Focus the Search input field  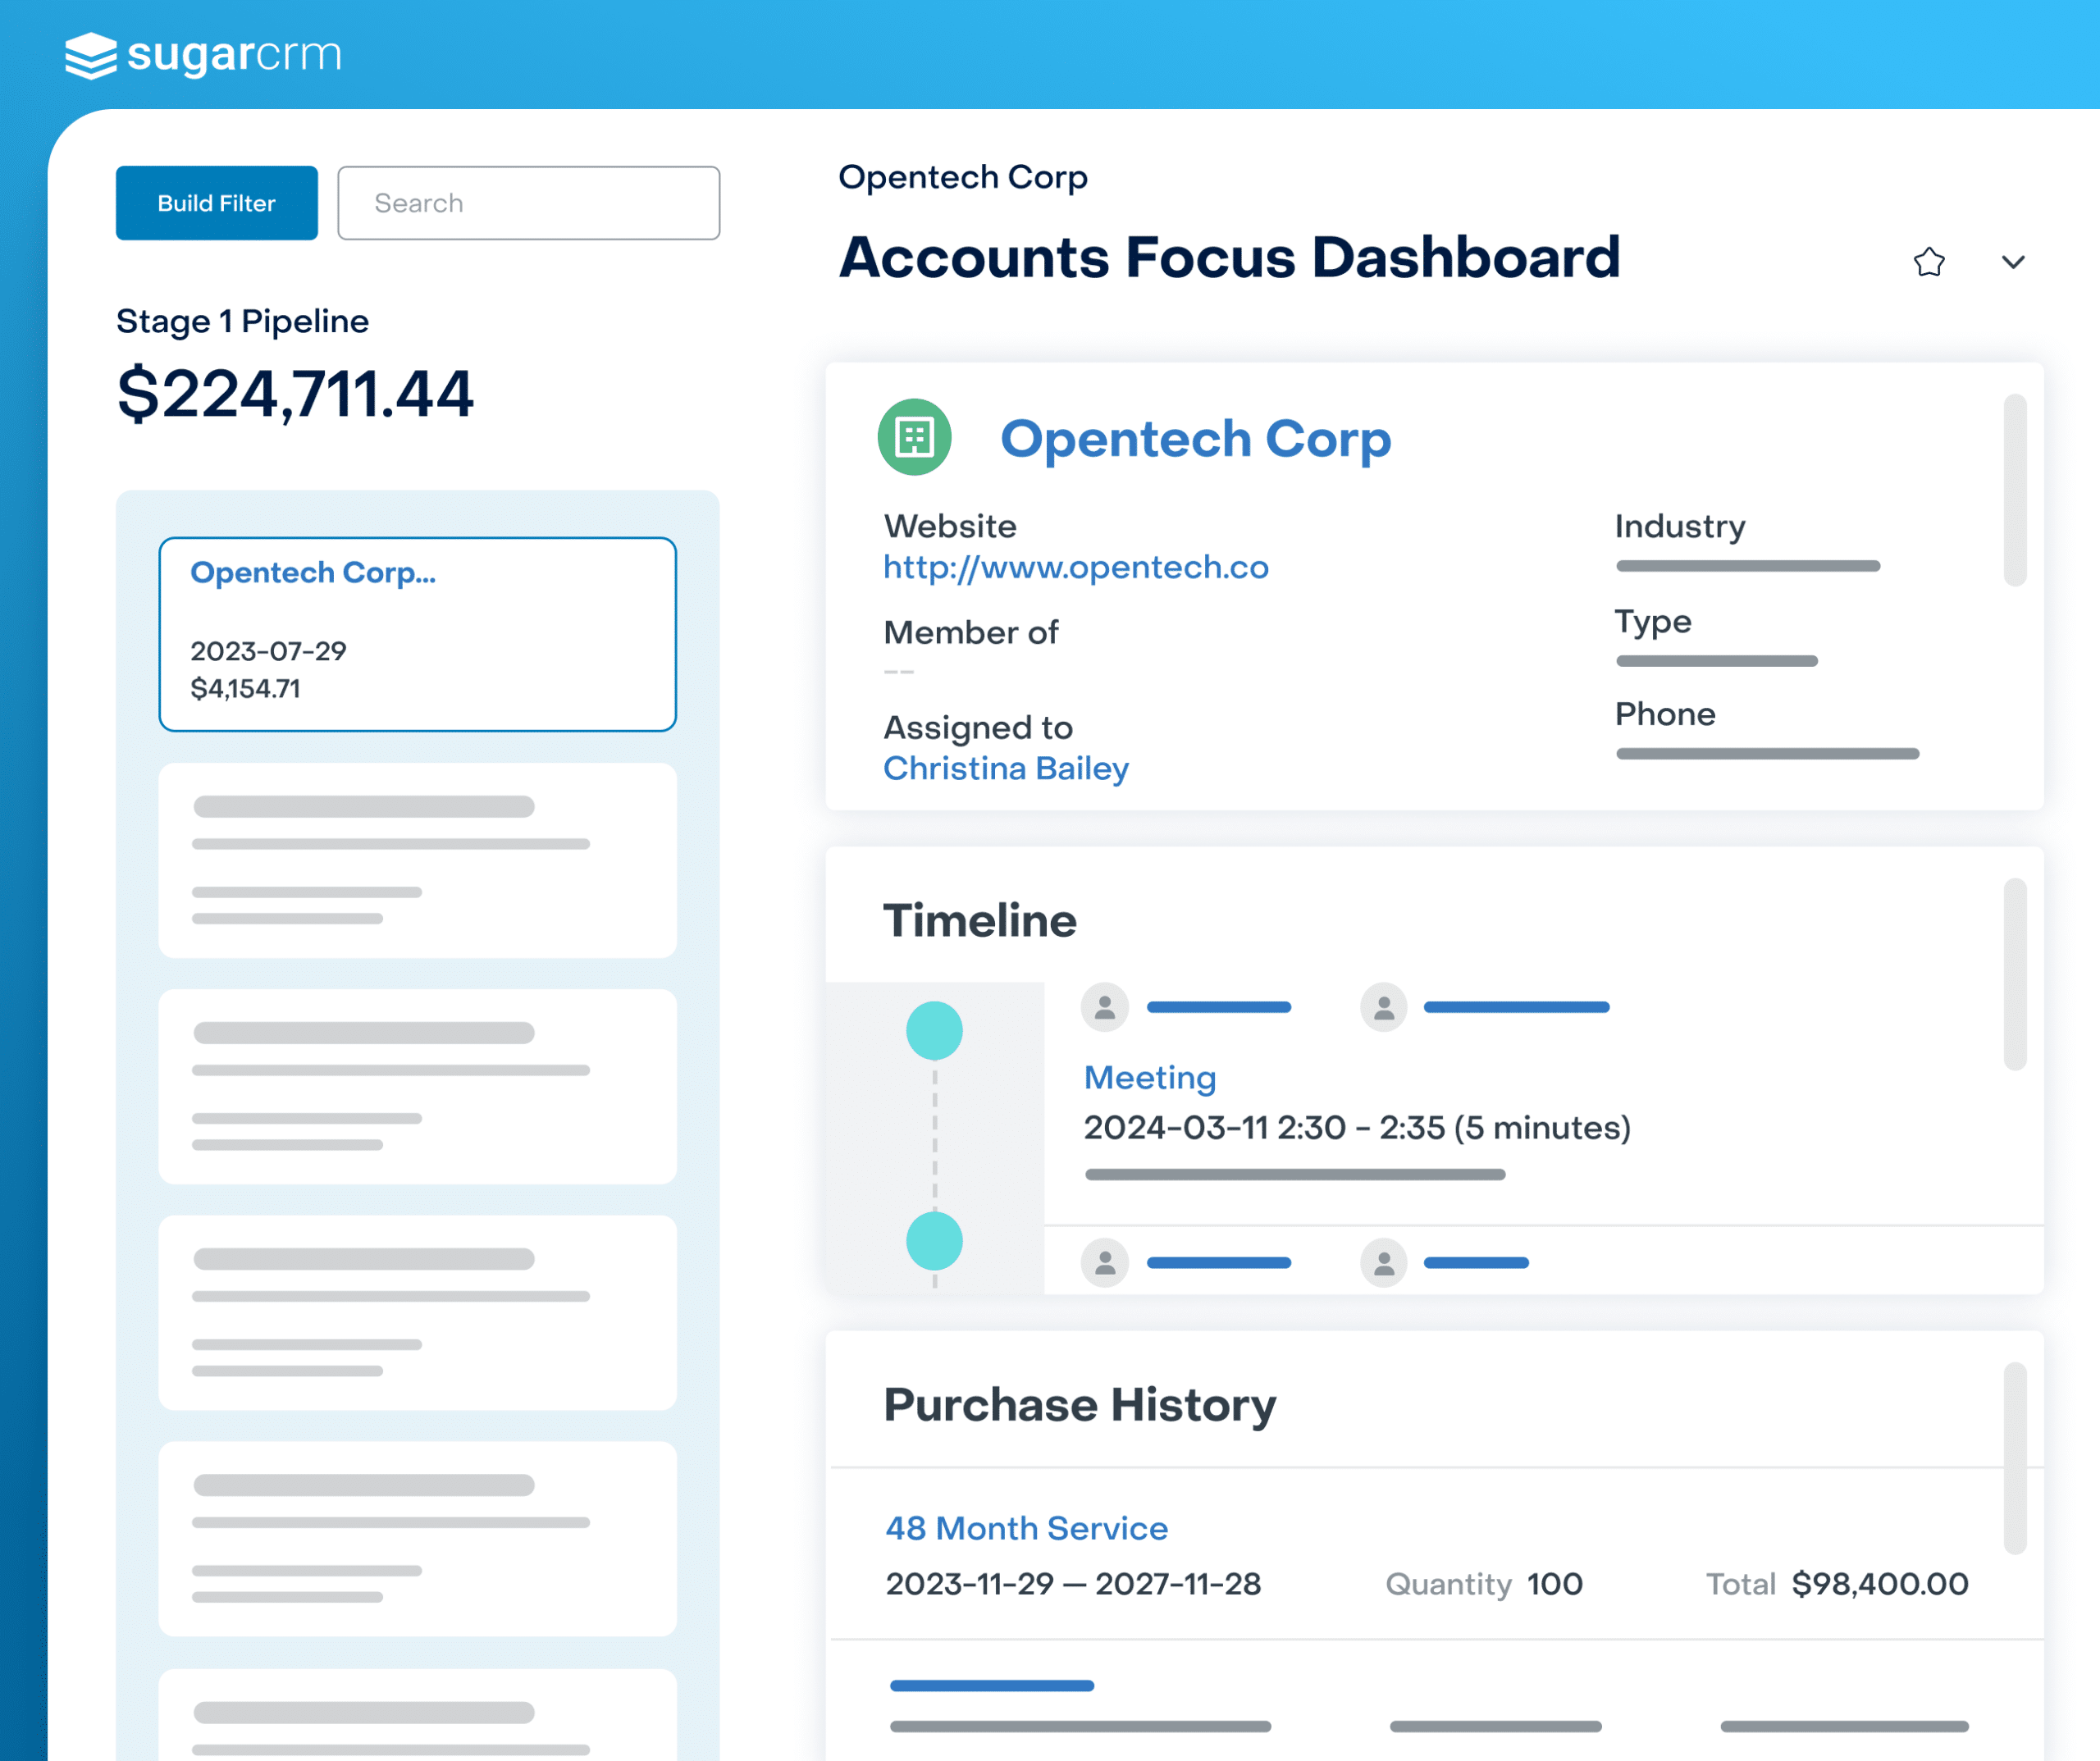pyautogui.click(x=529, y=203)
